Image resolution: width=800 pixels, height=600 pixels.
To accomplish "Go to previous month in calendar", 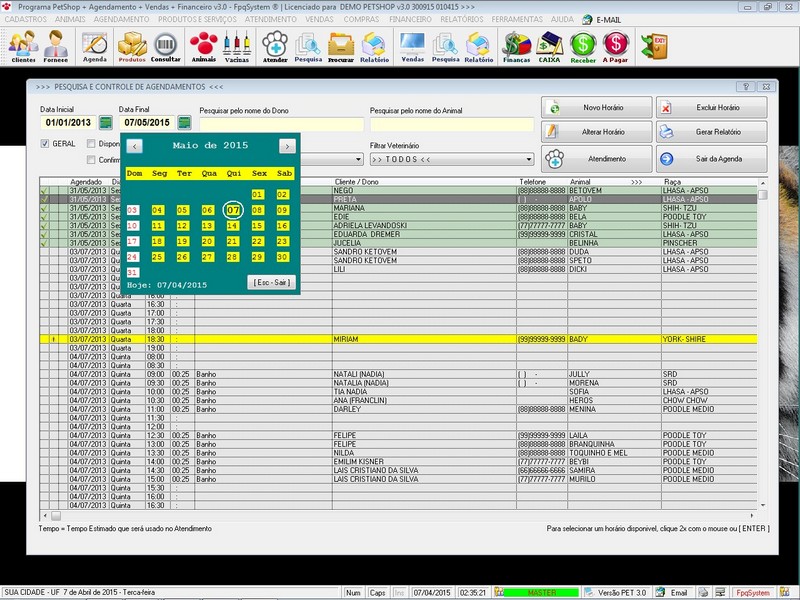I will point(134,146).
